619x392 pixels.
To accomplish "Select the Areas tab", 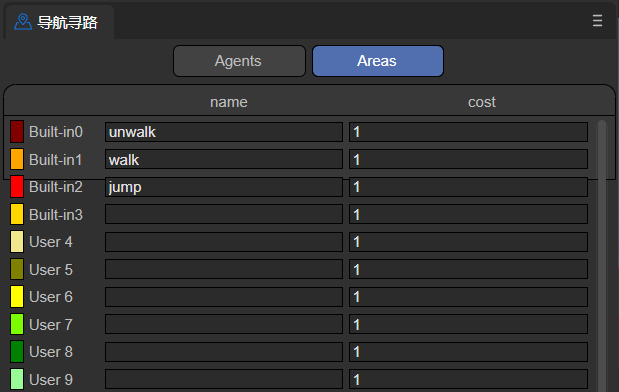I will pos(378,61).
